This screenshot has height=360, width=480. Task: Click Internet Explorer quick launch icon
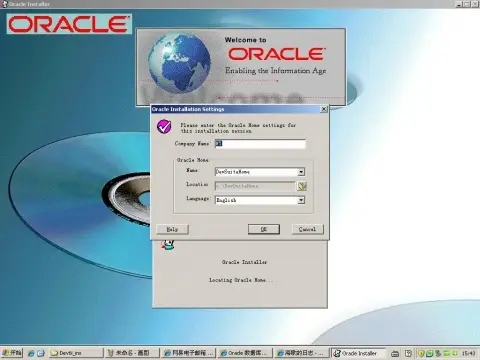click(31, 353)
